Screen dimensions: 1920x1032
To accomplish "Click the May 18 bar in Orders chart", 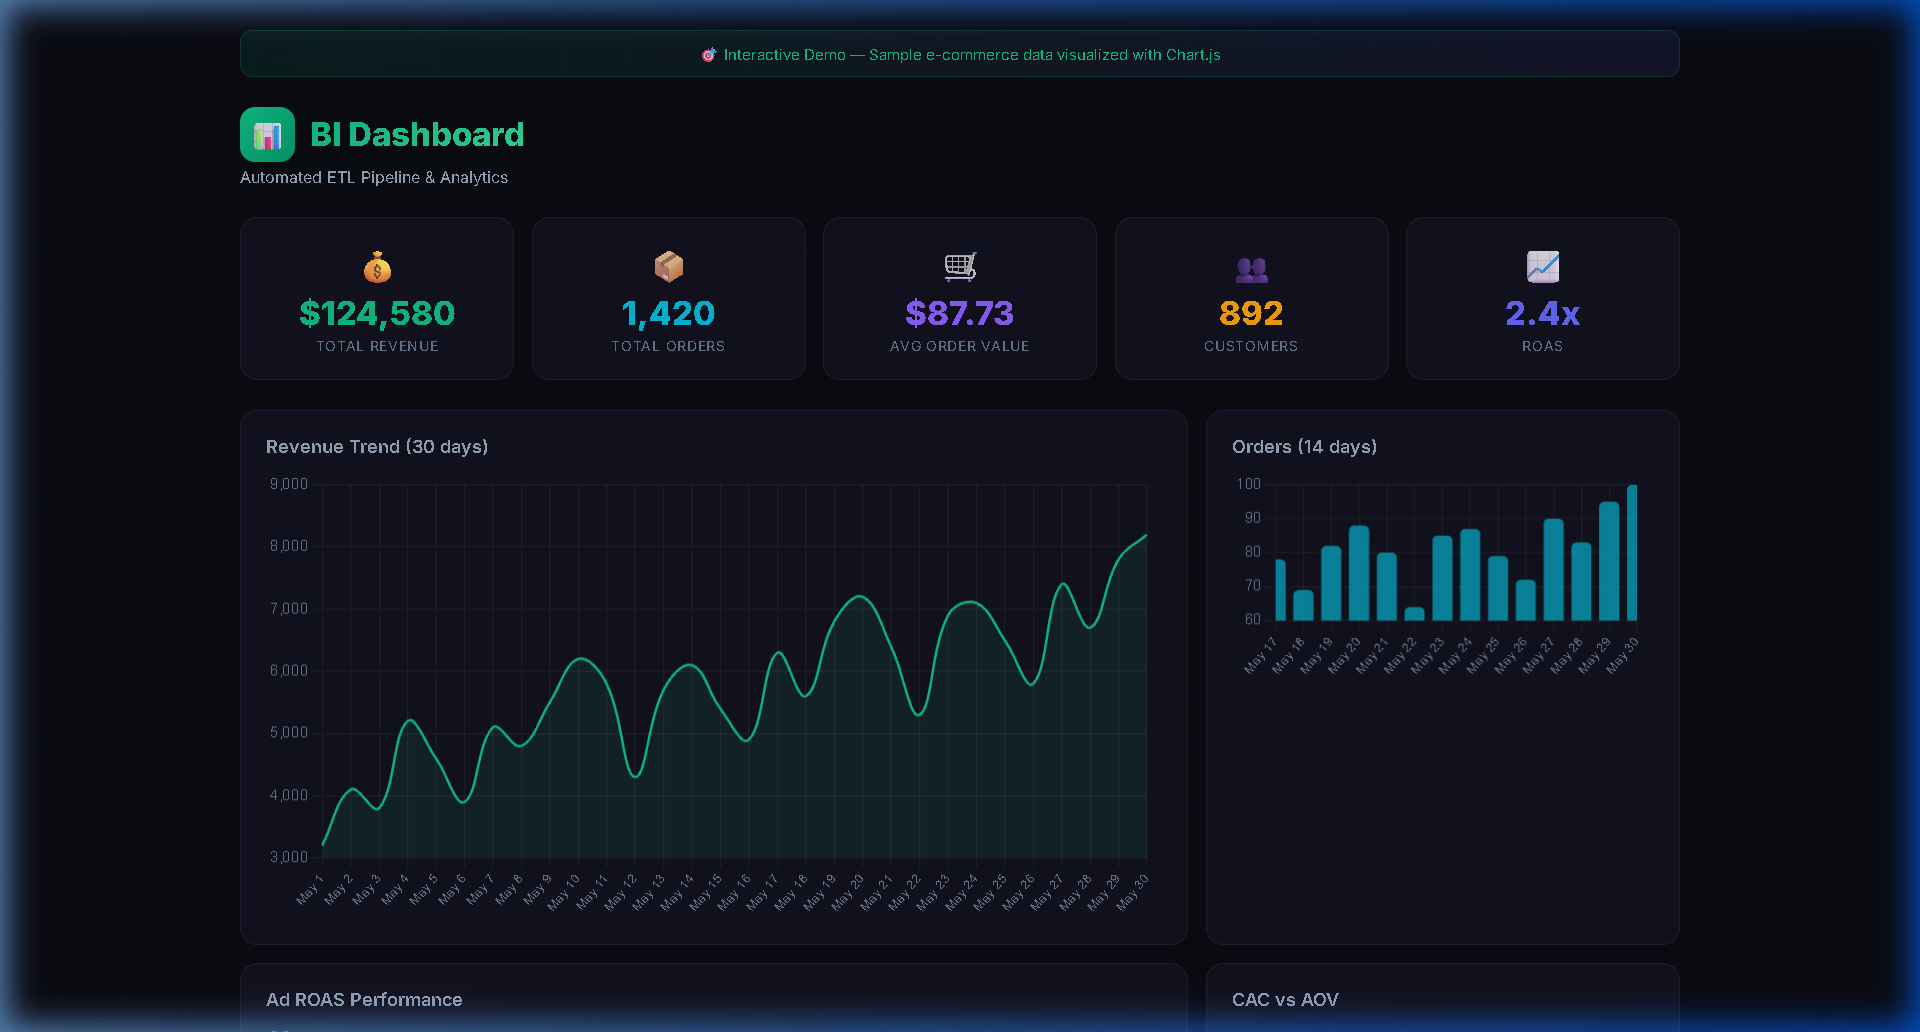I will coord(1303,605).
